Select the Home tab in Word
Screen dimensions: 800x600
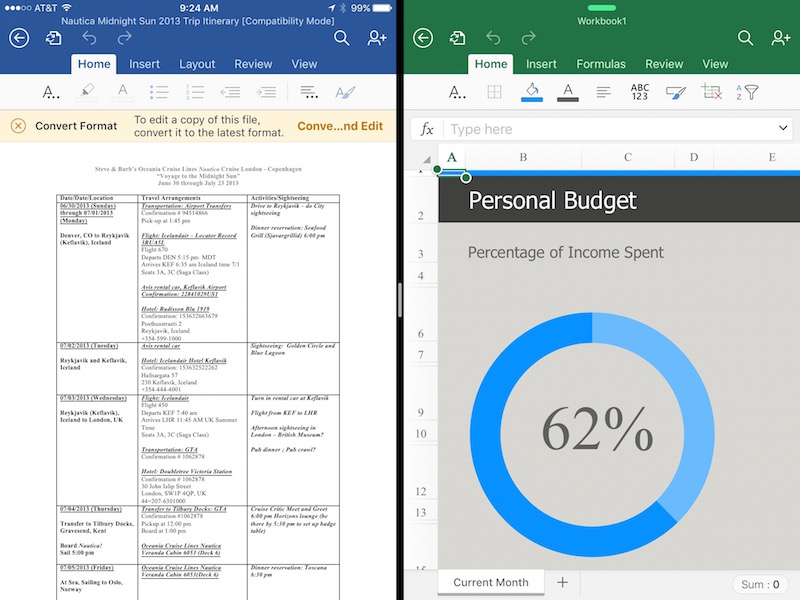click(x=94, y=64)
